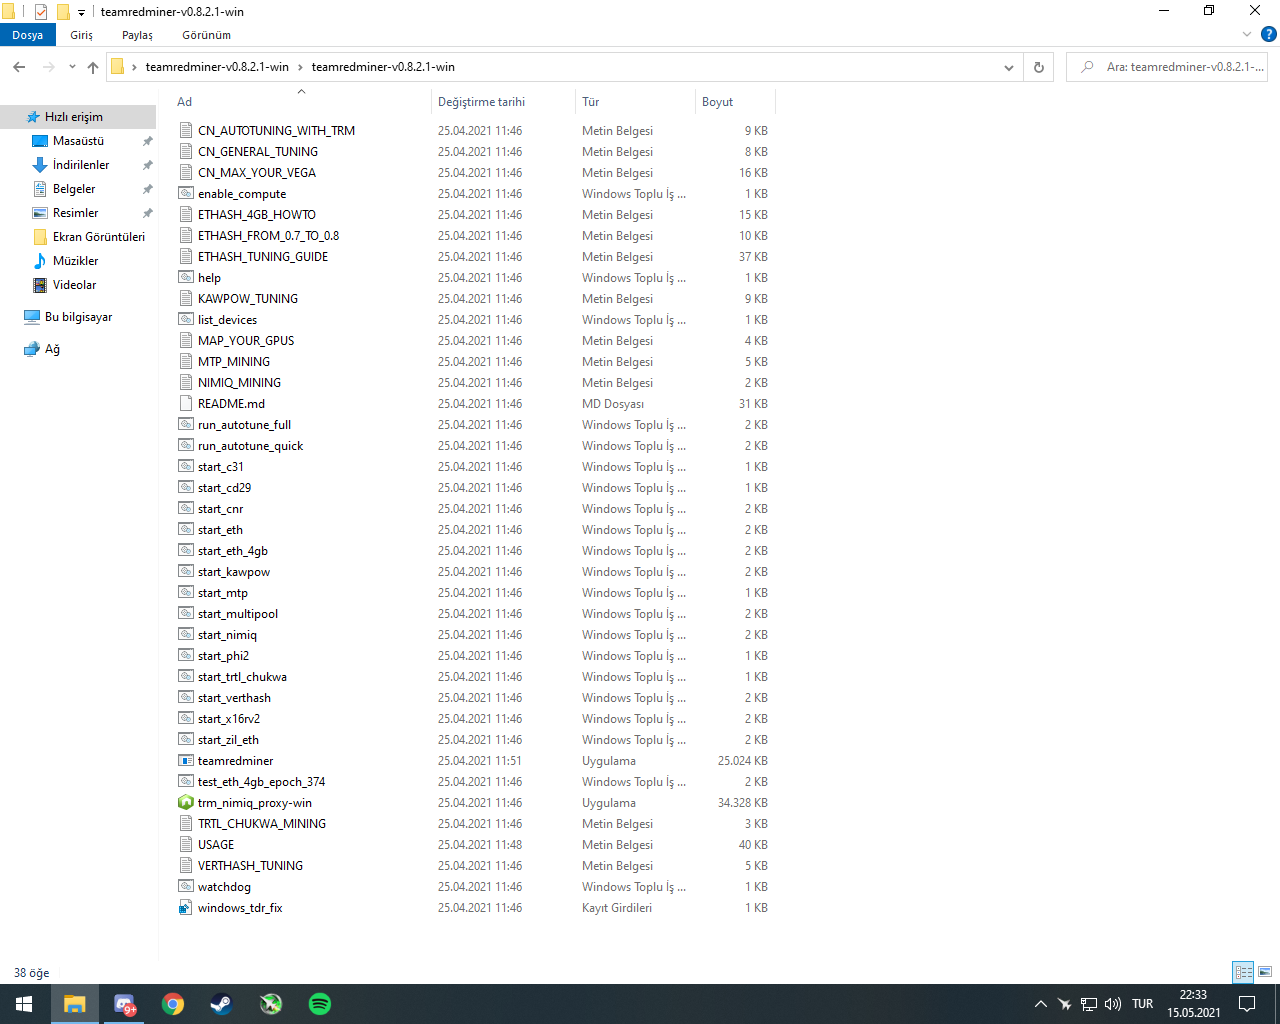Select Bu bilgisayar in navigation pane
The width and height of the screenshot is (1280, 1024).
(x=78, y=317)
